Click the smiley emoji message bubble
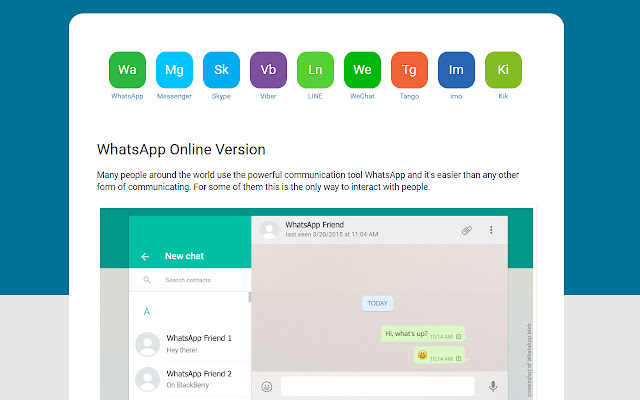640x400 pixels. point(440,355)
